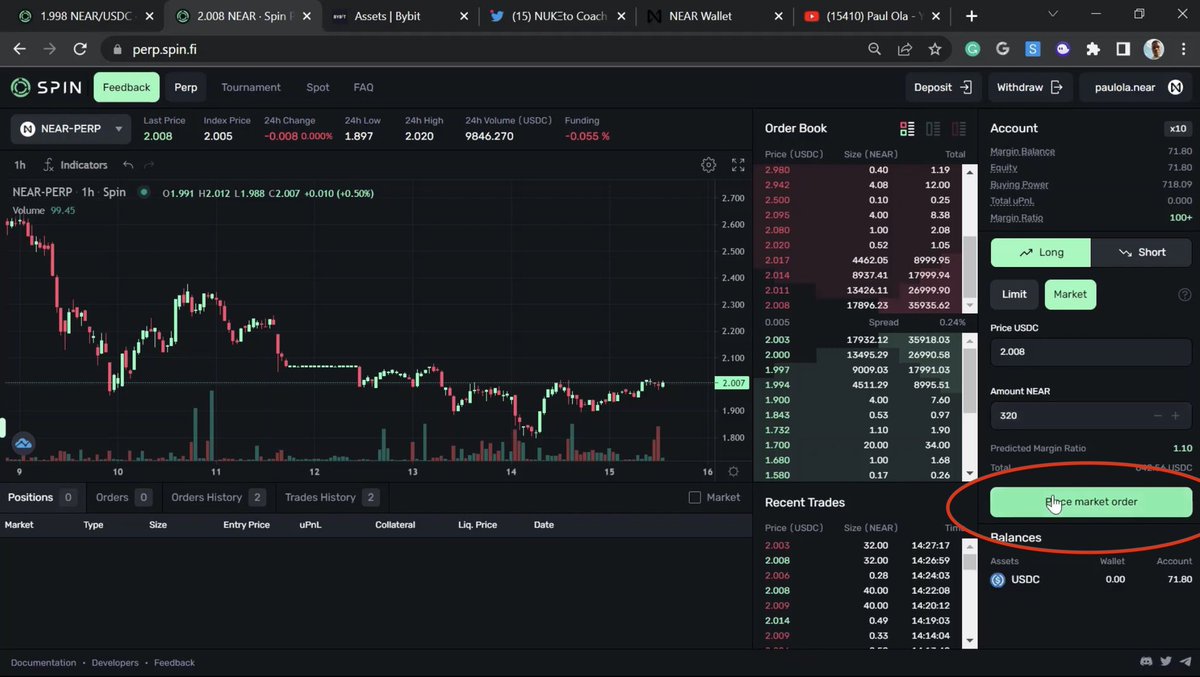Change the 1h chart timeframe
This screenshot has height=677, width=1200.
click(x=20, y=165)
